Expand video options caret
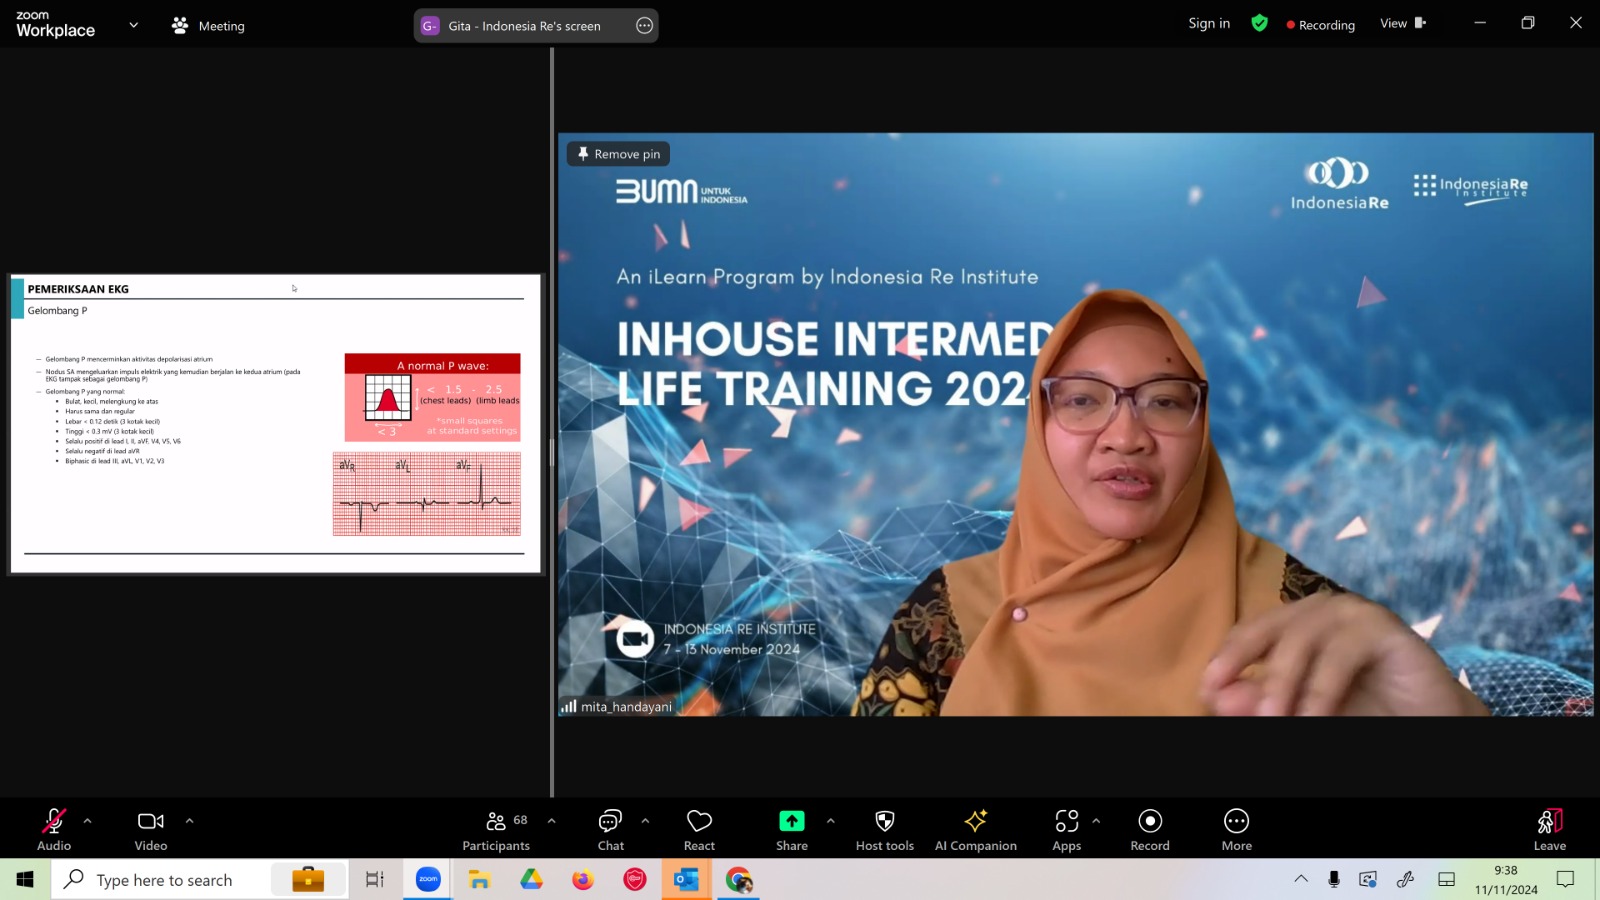Viewport: 1600px width, 900px height. (x=189, y=821)
